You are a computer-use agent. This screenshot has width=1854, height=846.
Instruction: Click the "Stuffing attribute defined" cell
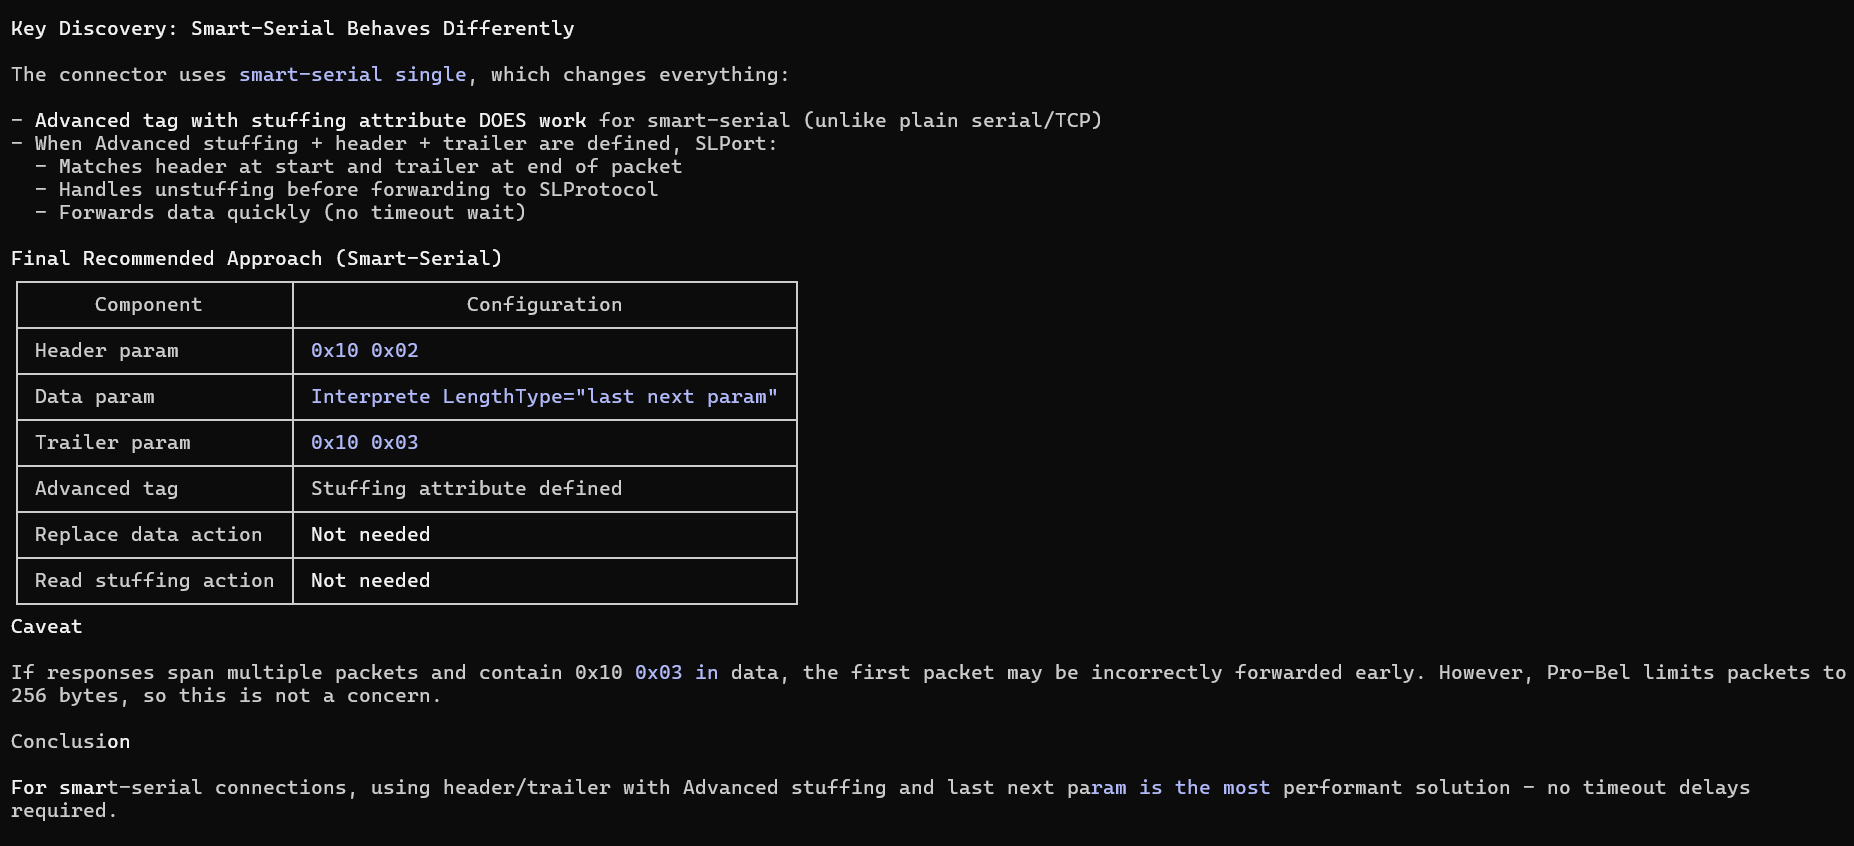(x=466, y=489)
